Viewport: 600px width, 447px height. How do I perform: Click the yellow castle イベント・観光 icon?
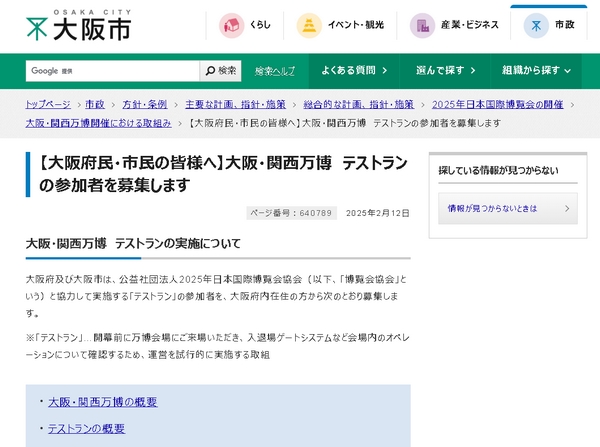click(x=309, y=25)
